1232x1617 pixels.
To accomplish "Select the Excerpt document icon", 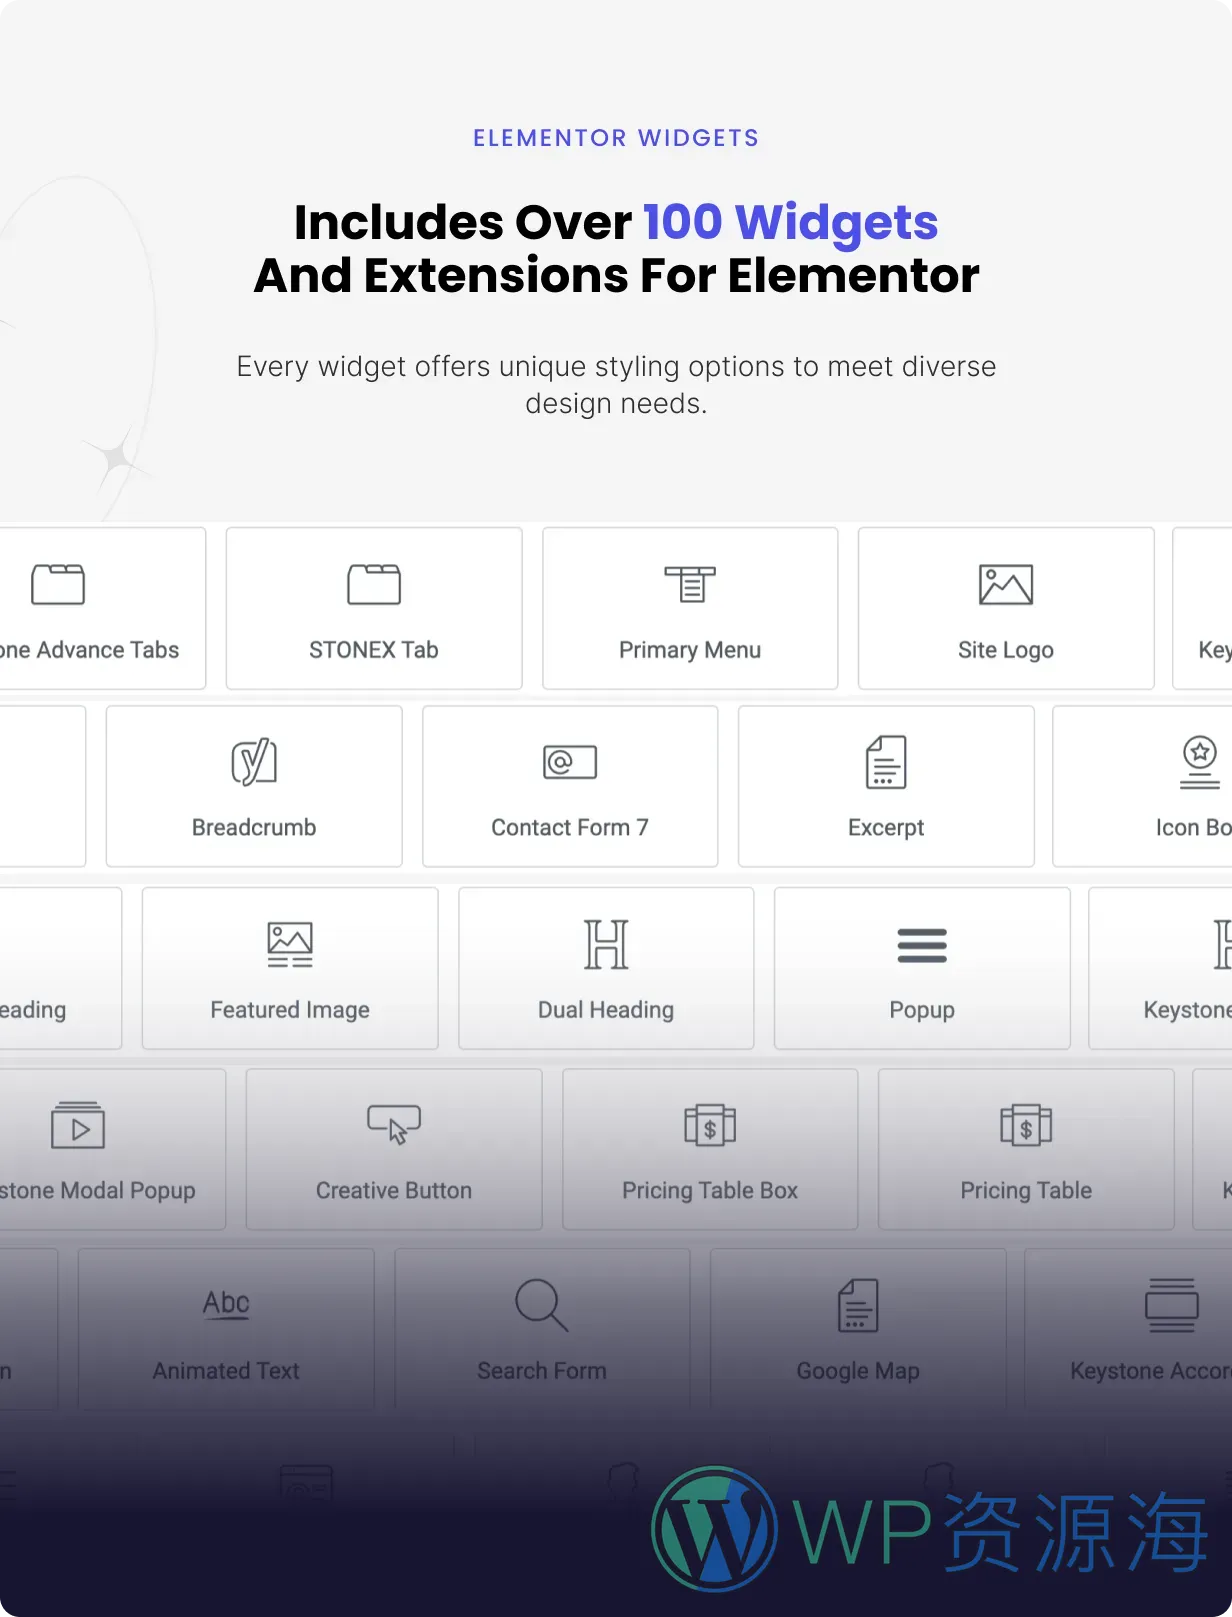I will 886,762.
